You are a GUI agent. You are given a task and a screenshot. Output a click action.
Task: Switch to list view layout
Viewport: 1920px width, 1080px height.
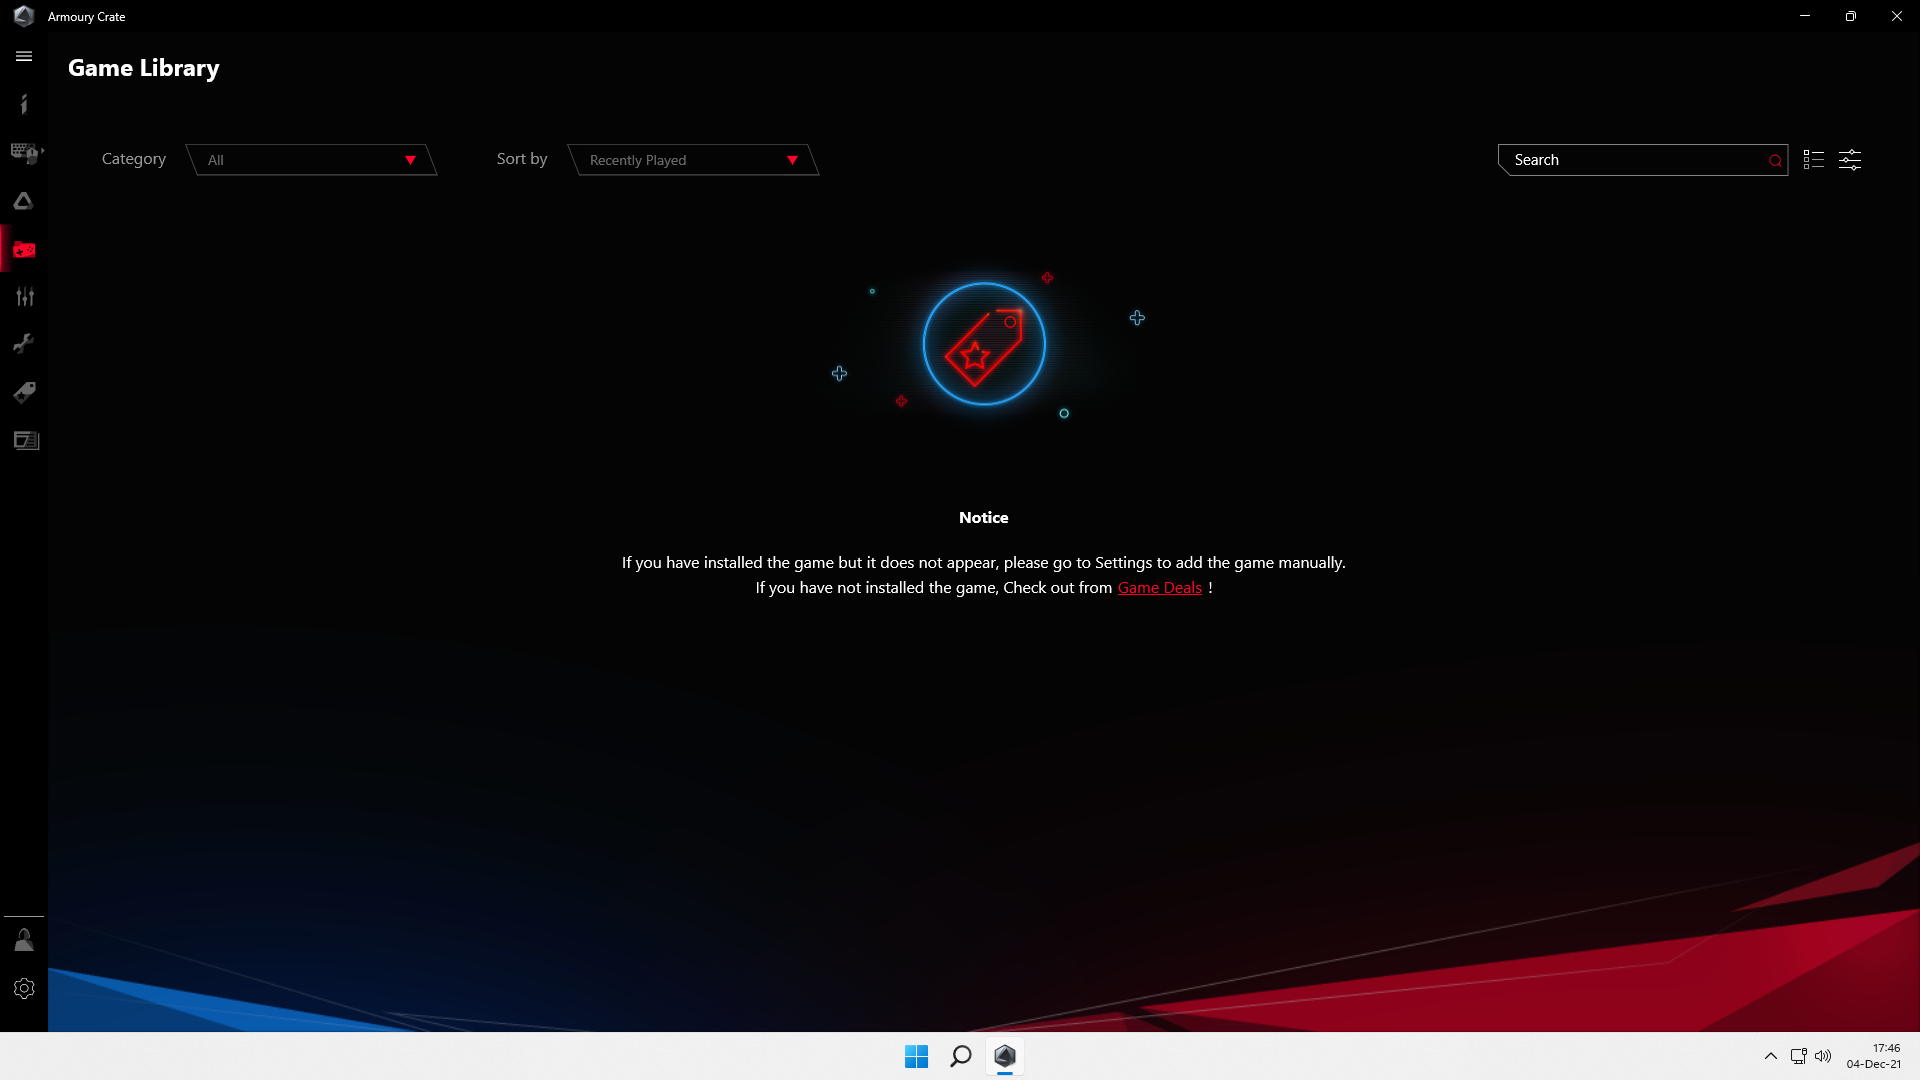(1813, 160)
